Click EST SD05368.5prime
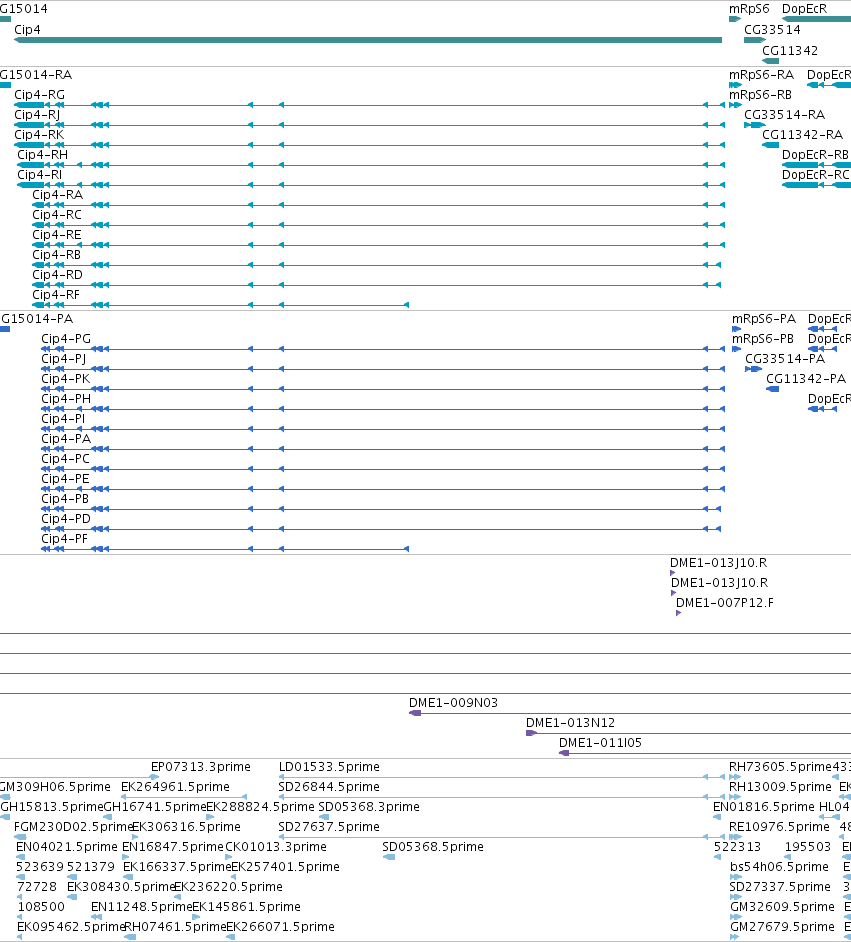851x942 pixels. click(433, 847)
